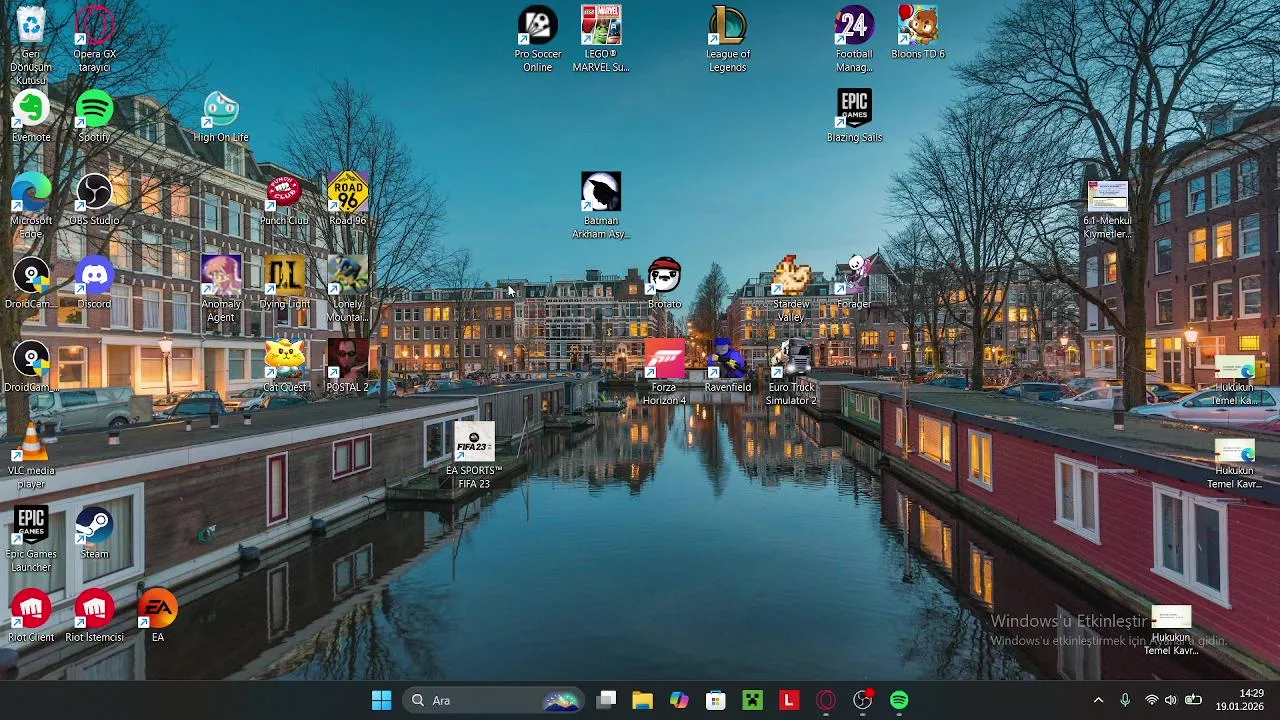
Task: Select League of Legends desktop icon
Action: coord(728,39)
